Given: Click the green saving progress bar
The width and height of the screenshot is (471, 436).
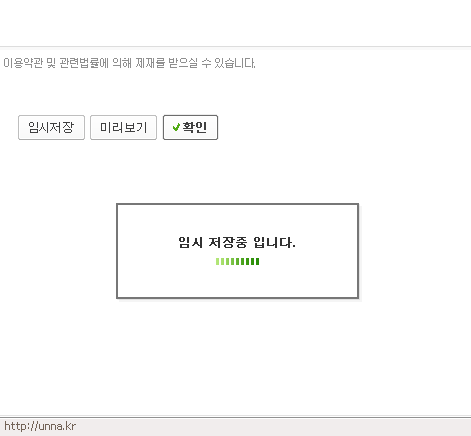Looking at the screenshot, I should pos(237,261).
